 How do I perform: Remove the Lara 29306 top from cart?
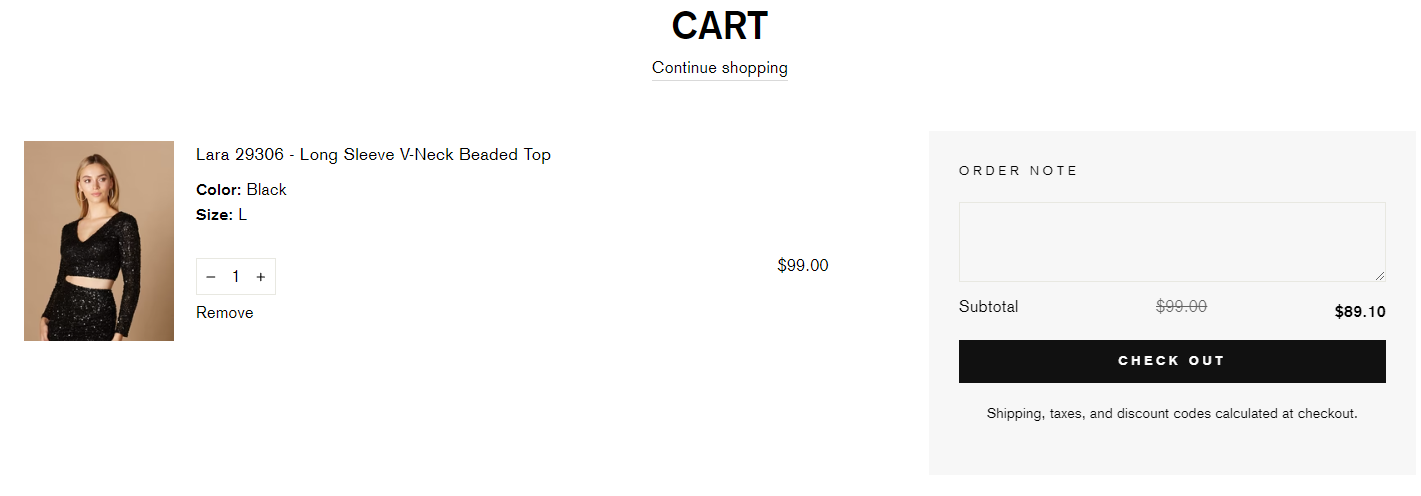tap(224, 313)
